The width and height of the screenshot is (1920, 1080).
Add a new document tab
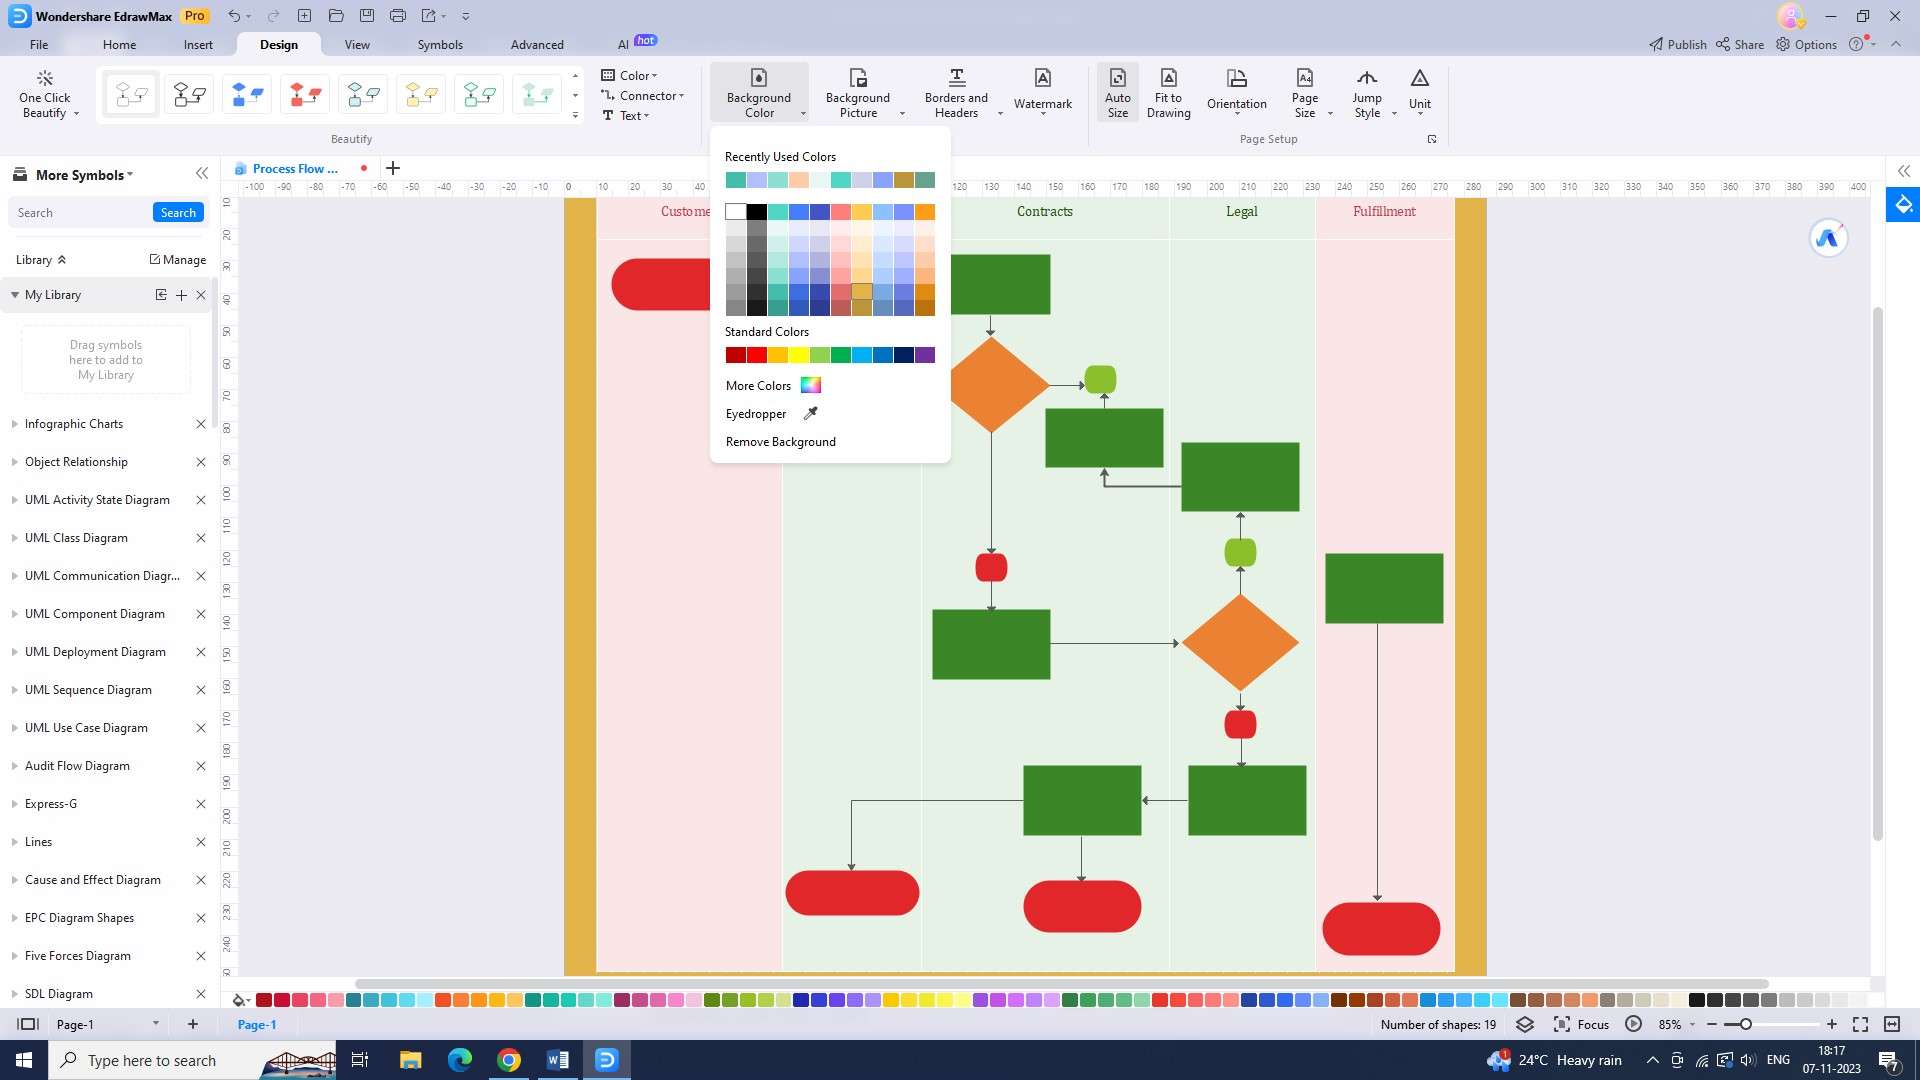pyautogui.click(x=393, y=168)
